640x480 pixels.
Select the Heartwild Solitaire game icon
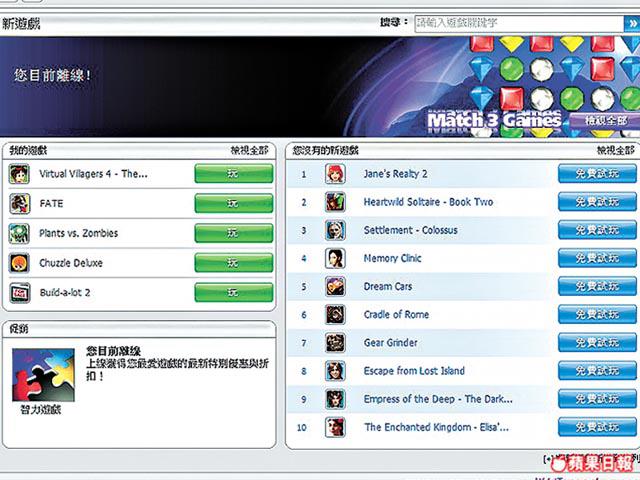335,202
